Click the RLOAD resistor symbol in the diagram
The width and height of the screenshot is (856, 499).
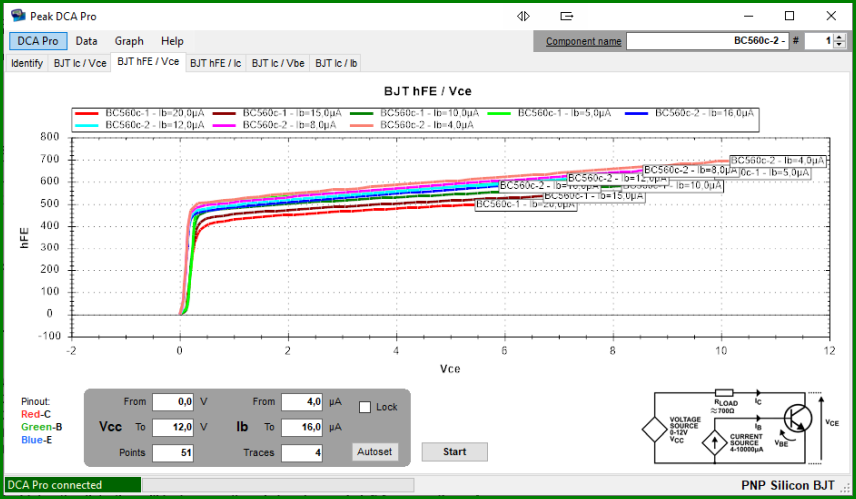(x=724, y=393)
